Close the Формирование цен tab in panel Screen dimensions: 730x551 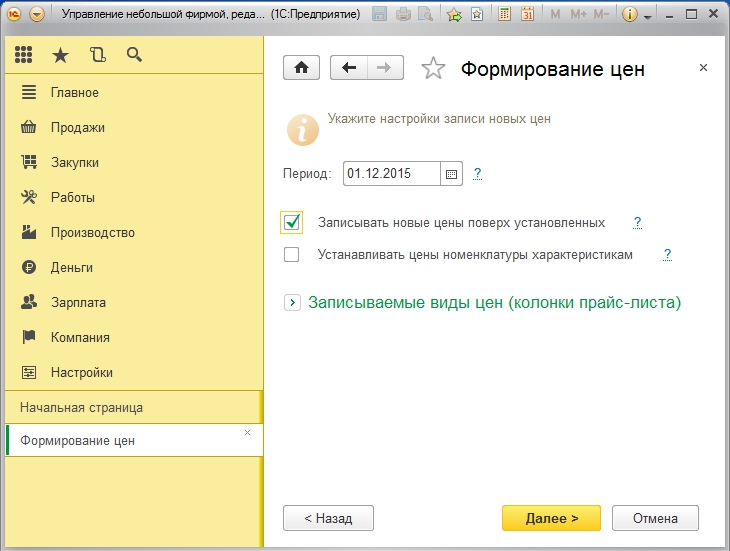pyautogui.click(x=247, y=432)
